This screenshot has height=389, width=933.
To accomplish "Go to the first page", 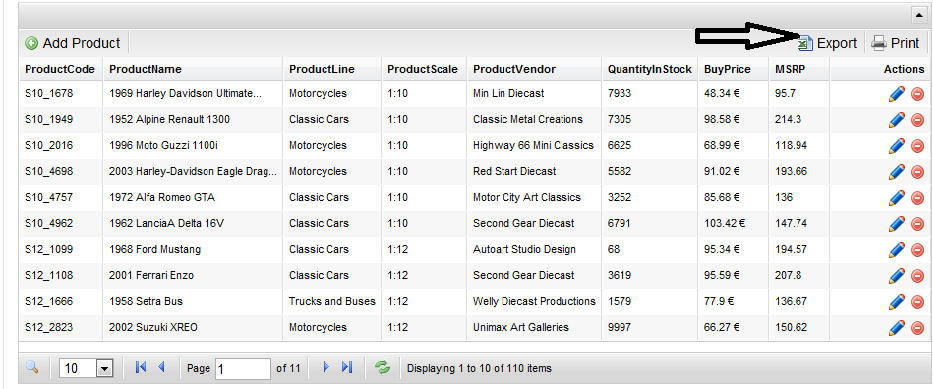I will [x=141, y=368].
